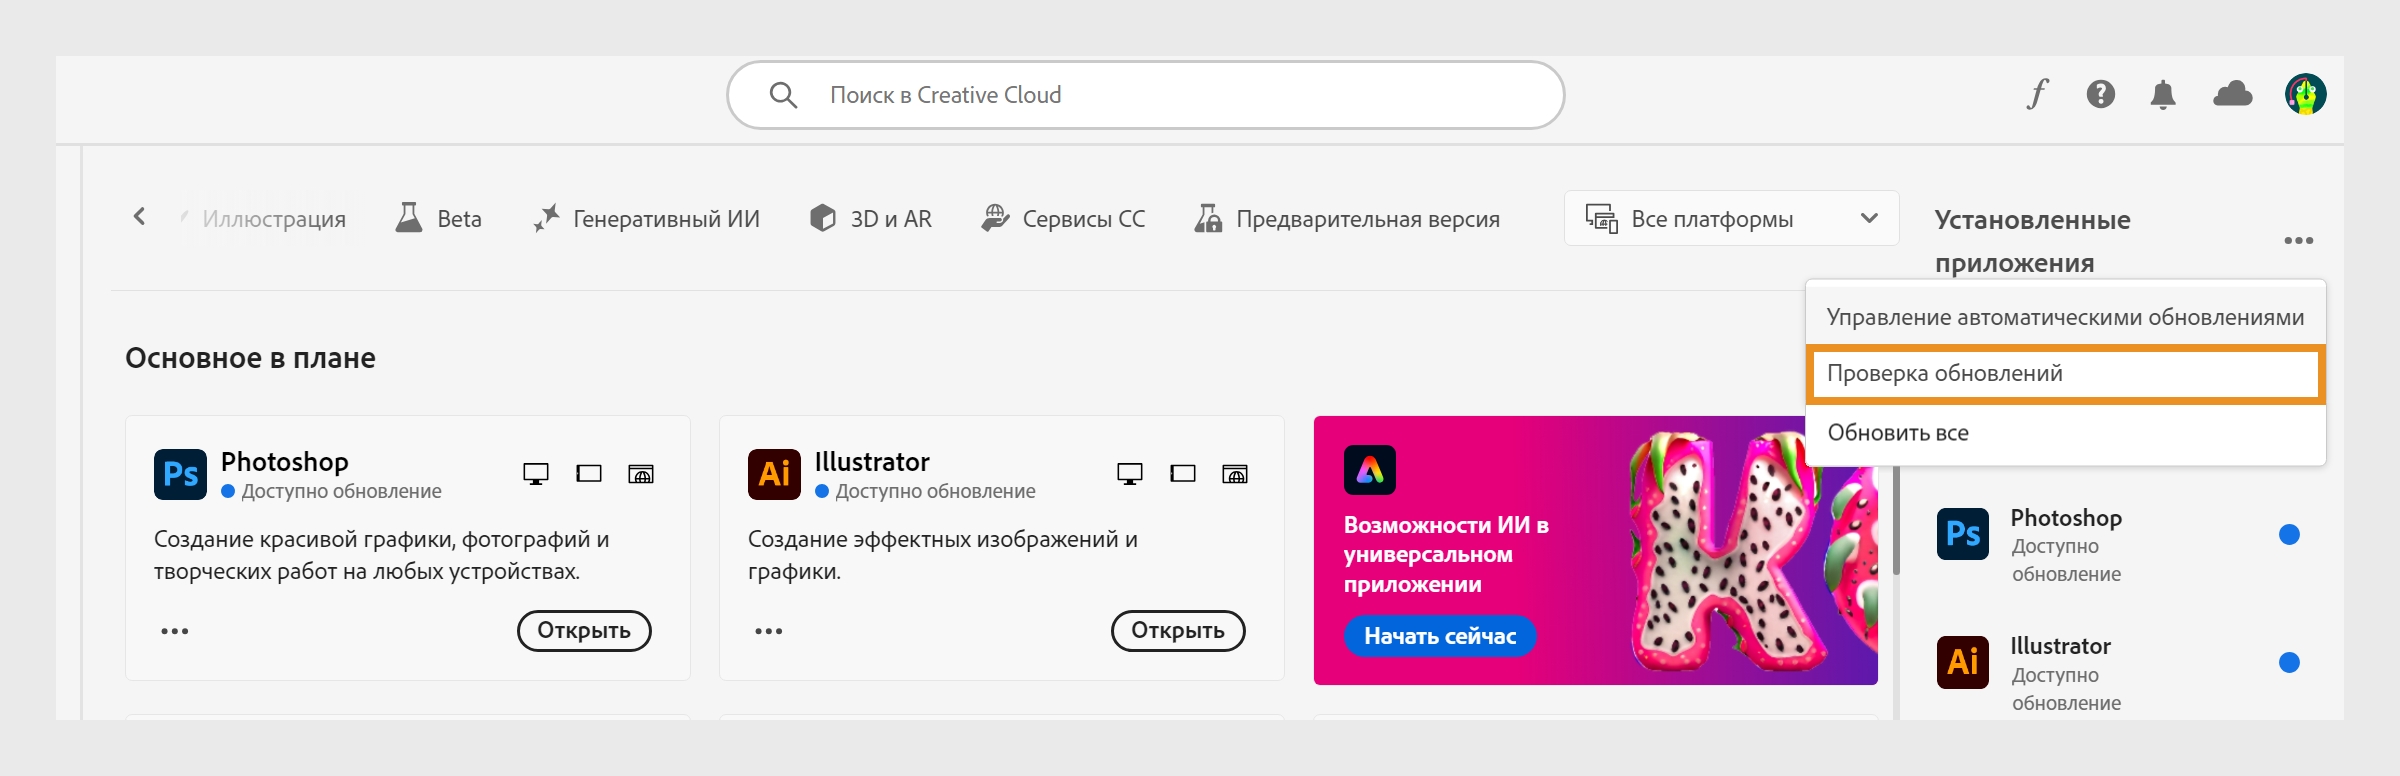Click the search magnifier icon
The width and height of the screenshot is (2400, 776).
[783, 95]
